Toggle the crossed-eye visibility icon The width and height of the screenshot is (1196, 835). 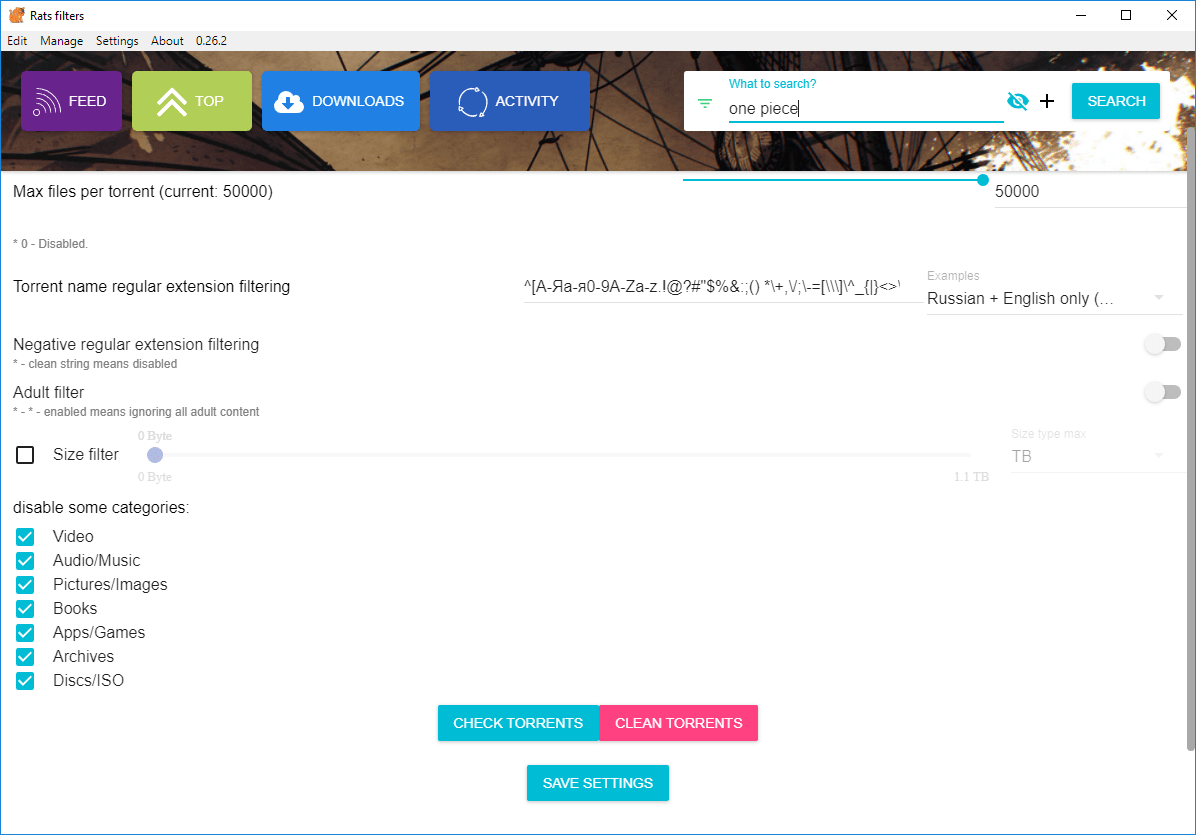pyautogui.click(x=1018, y=101)
